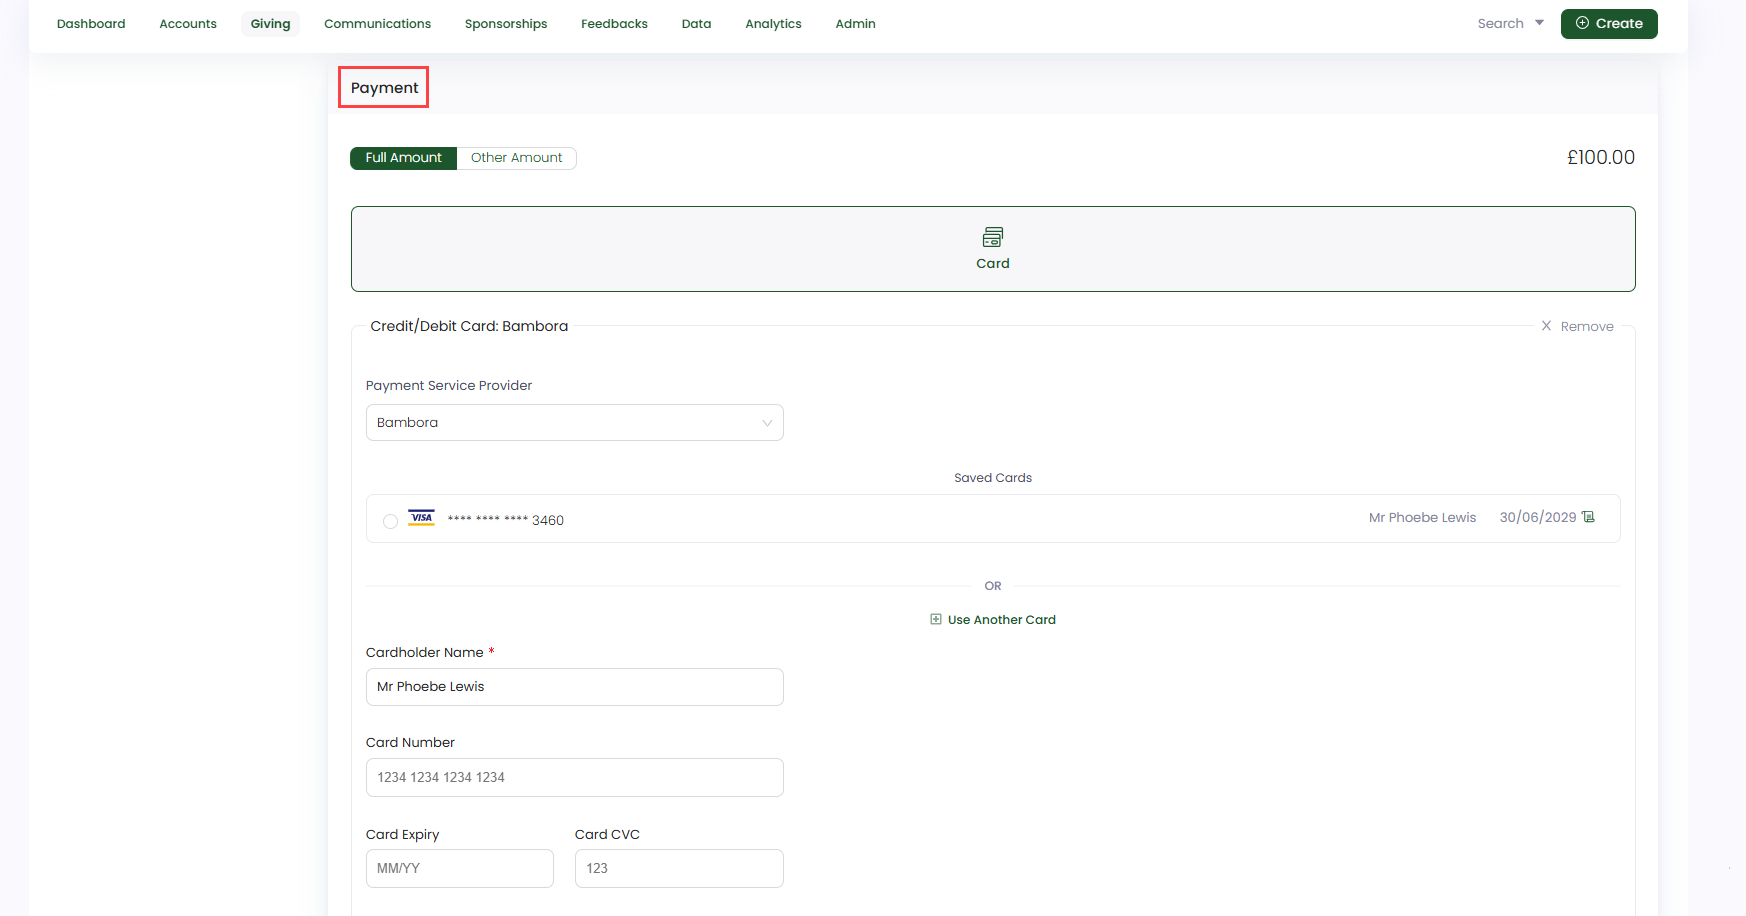1746x916 pixels.
Task: Open the Sponsorships menu
Action: point(506,24)
